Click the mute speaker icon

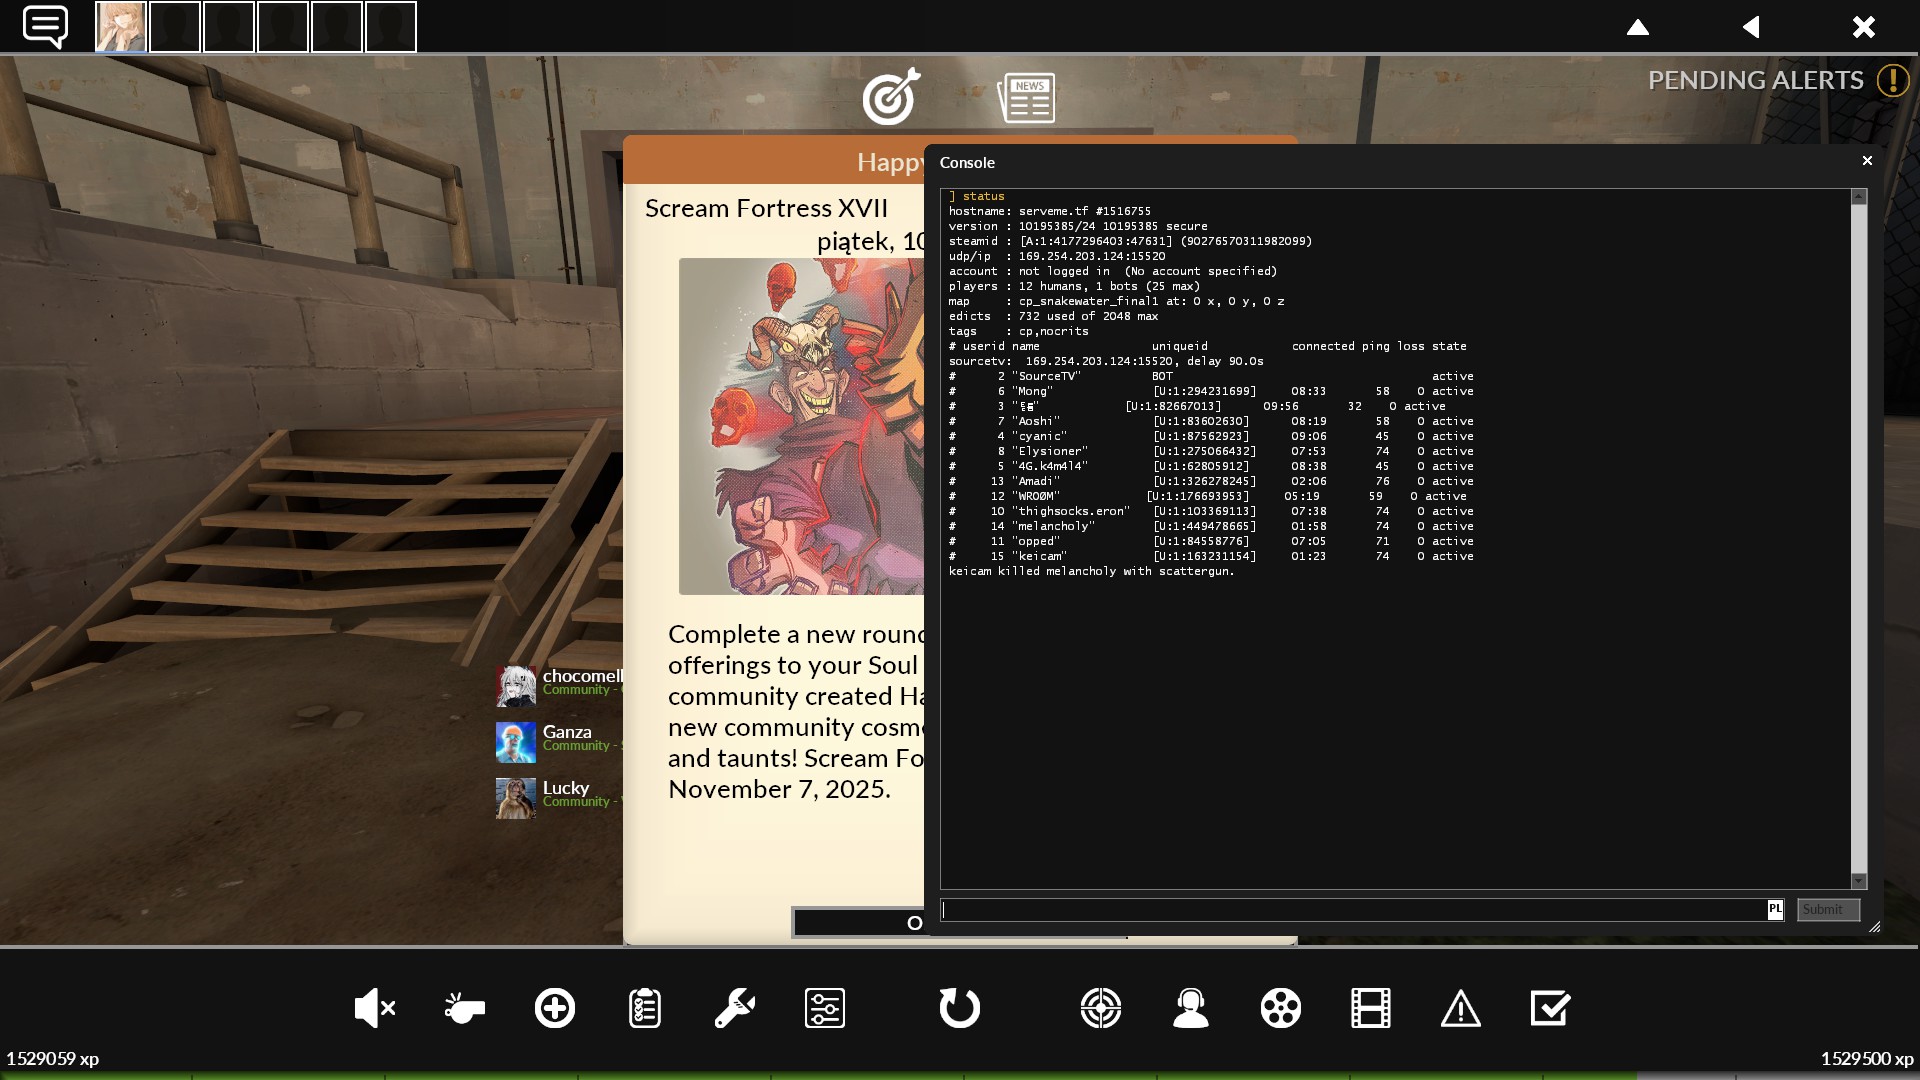click(374, 1008)
